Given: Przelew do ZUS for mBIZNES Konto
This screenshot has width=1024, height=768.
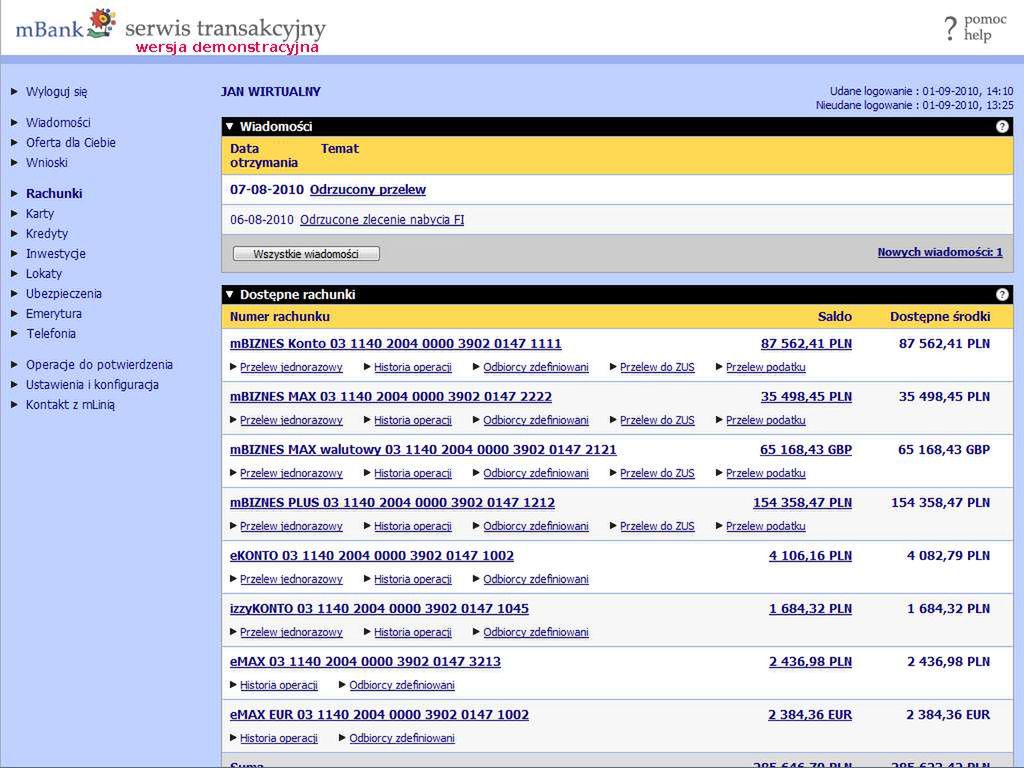Looking at the screenshot, I should pyautogui.click(x=657, y=367).
